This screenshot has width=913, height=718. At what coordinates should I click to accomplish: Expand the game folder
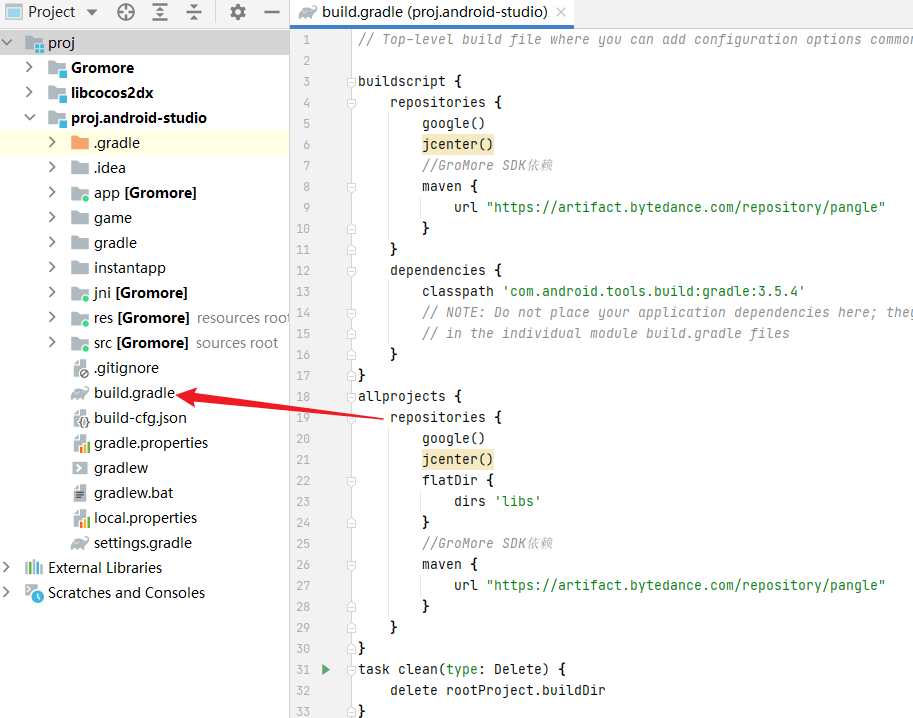(52, 218)
